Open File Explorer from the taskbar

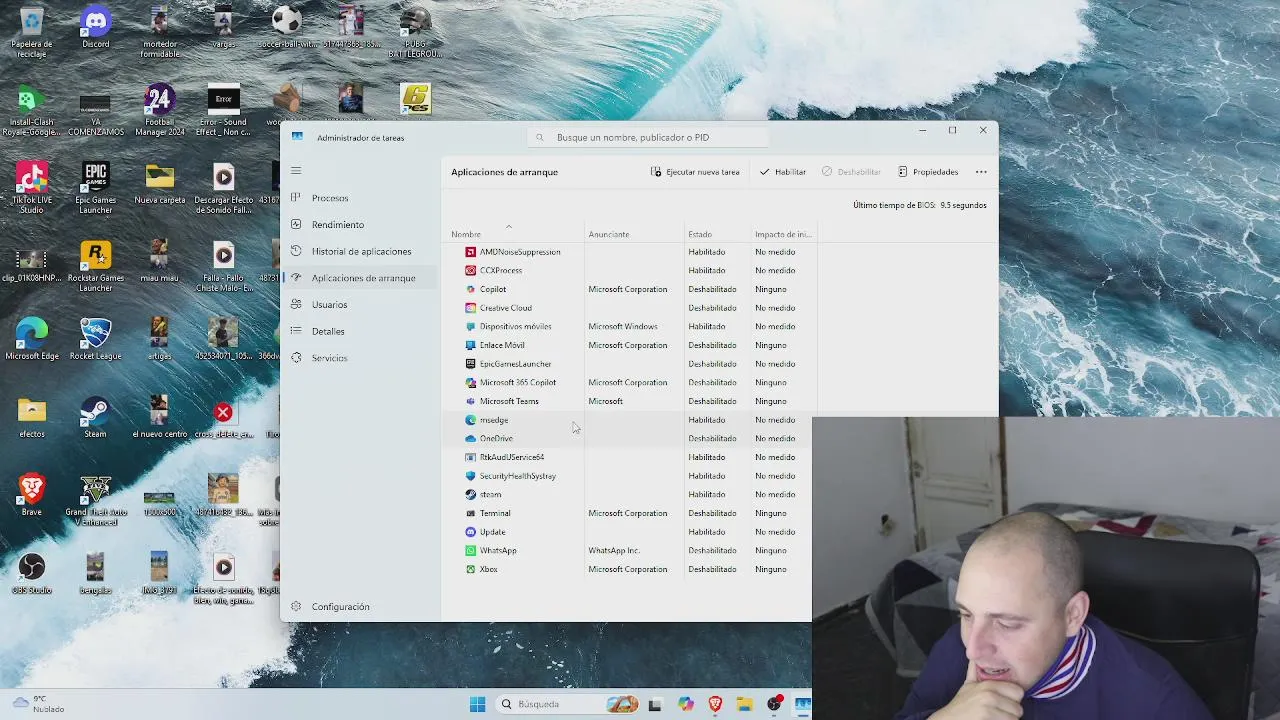click(x=744, y=704)
